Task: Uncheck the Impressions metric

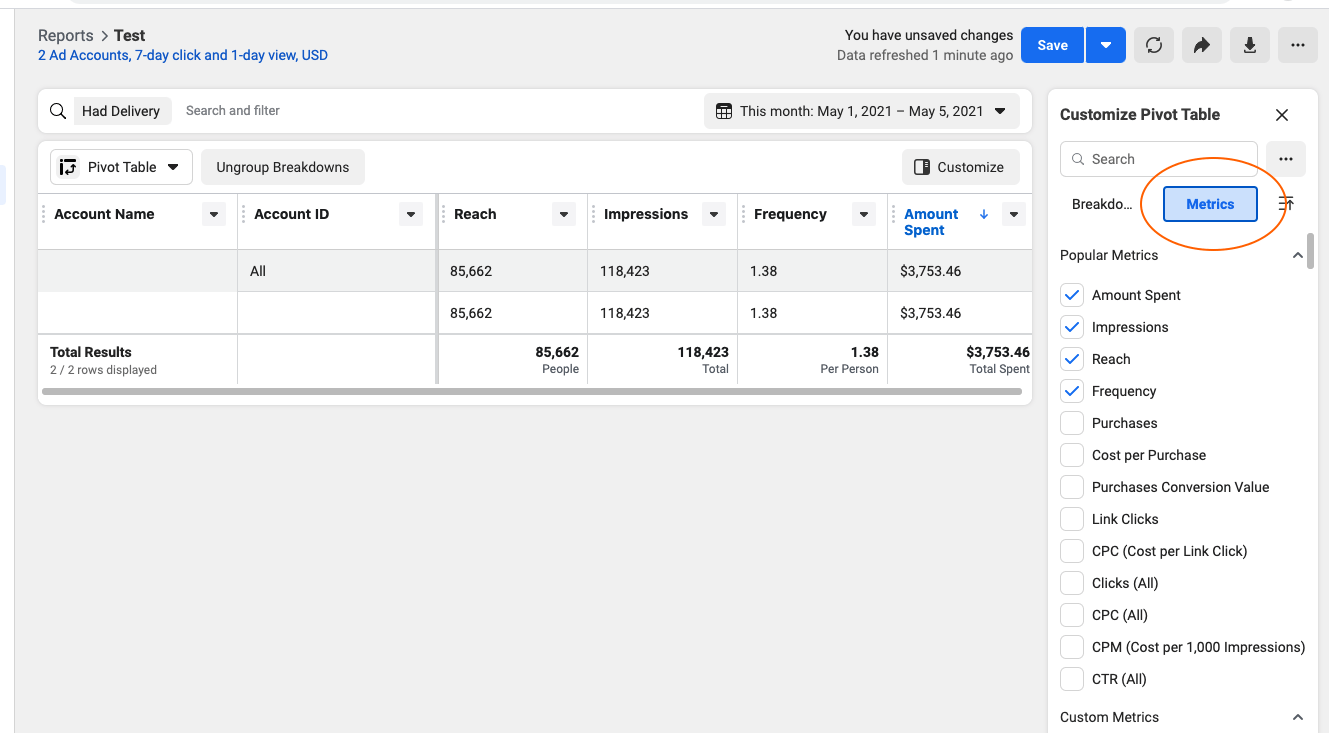Action: coord(1071,326)
